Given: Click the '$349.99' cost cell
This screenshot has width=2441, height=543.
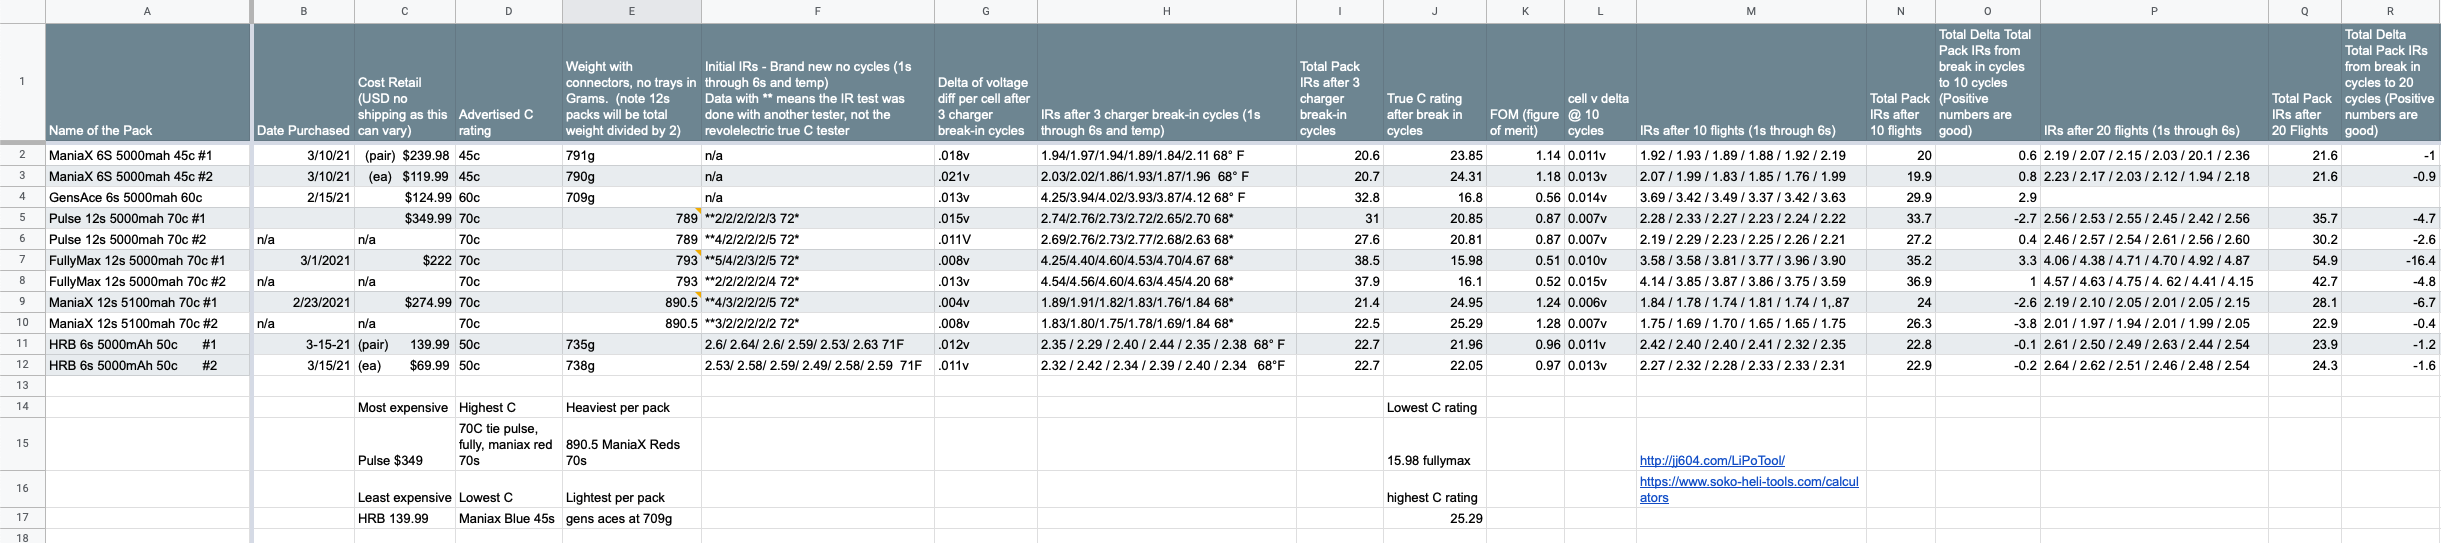Looking at the screenshot, I should coord(405,218).
